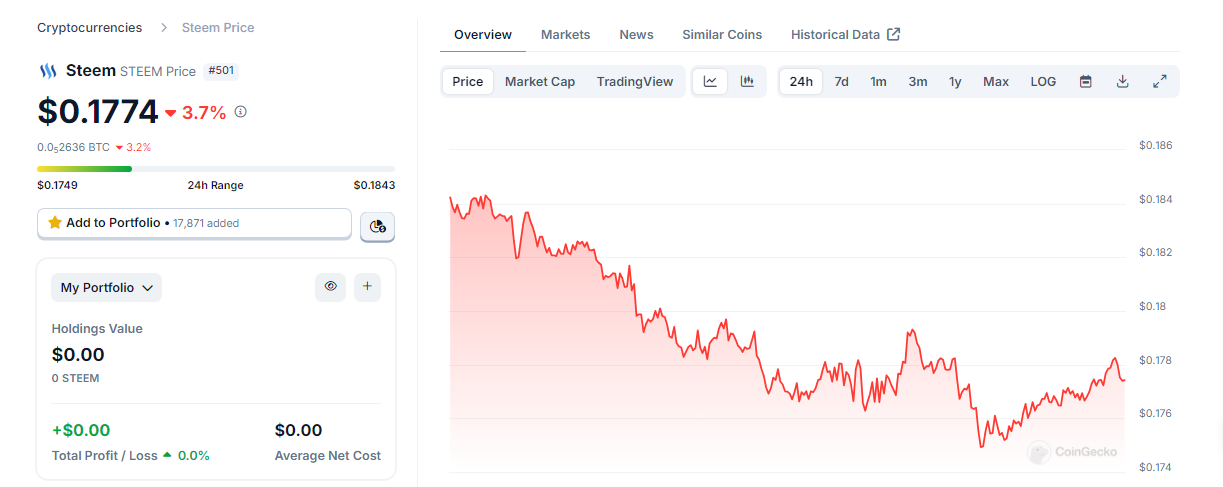Set chart range to 24h
1223x487 pixels.
pyautogui.click(x=801, y=82)
